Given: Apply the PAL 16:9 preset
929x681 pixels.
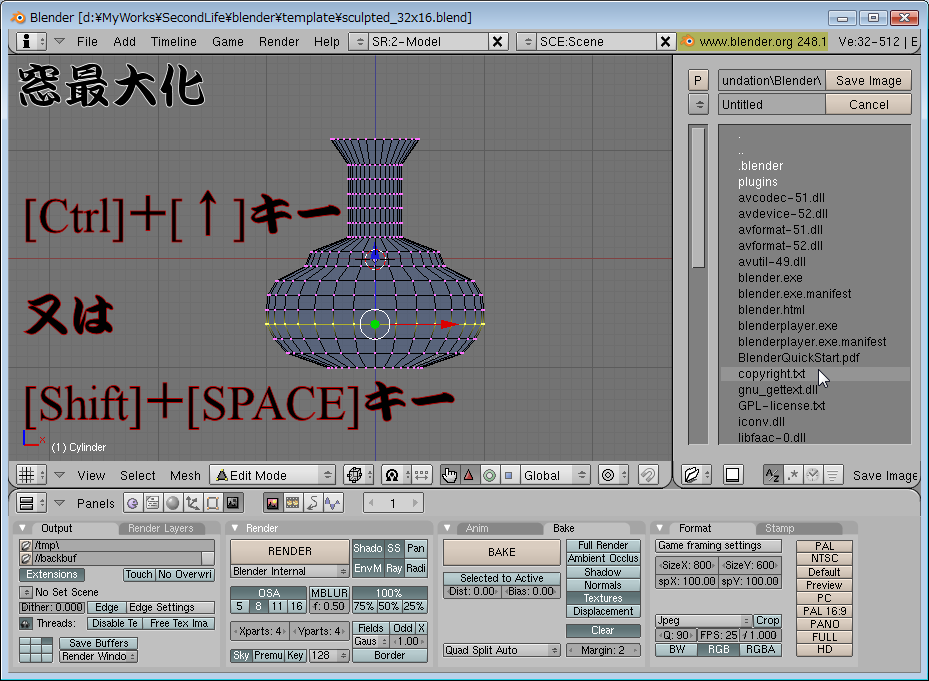Looking at the screenshot, I should pyautogui.click(x=824, y=611).
